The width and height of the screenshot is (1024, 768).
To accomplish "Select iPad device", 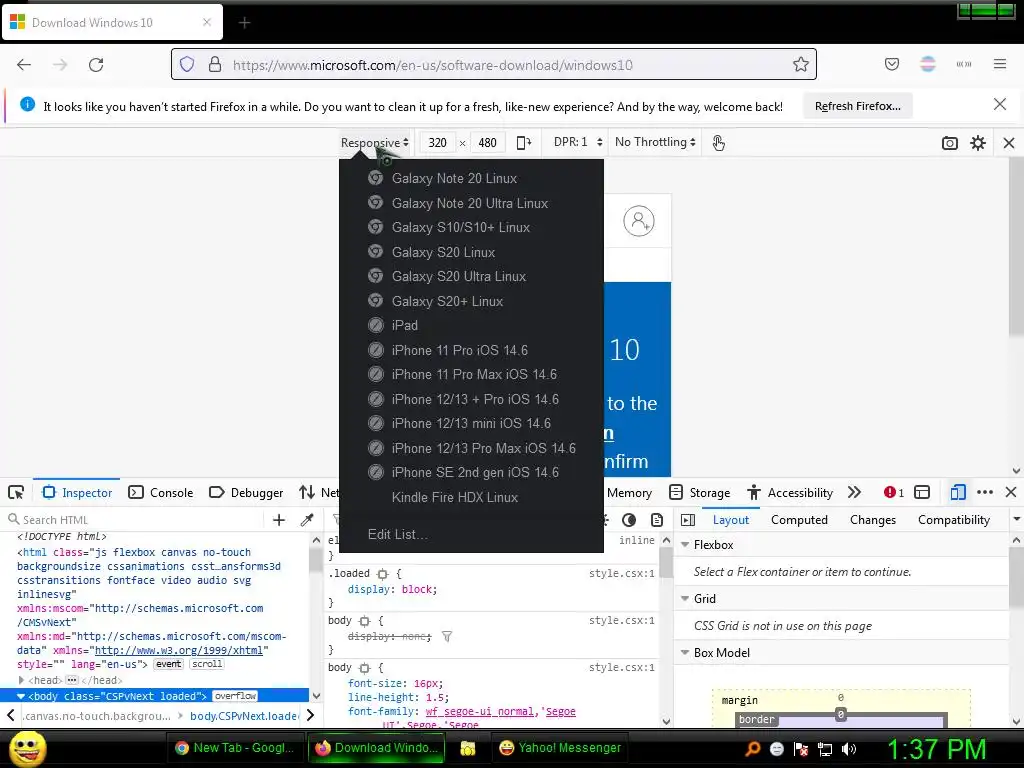I will 471,325.
